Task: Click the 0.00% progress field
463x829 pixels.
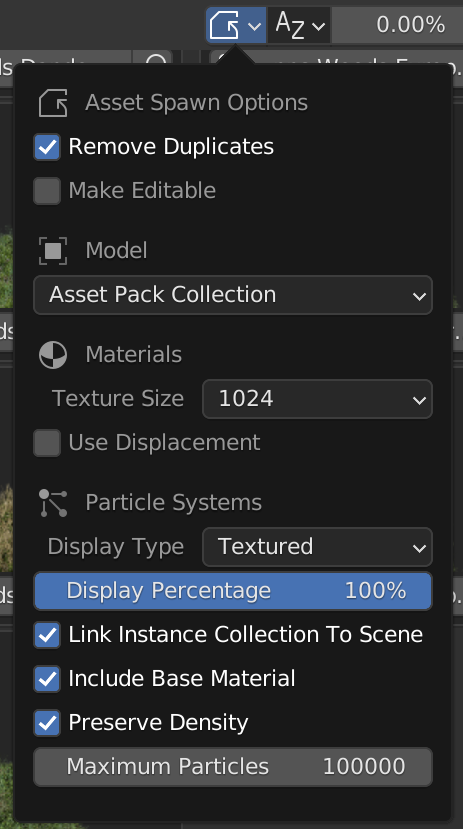Action: (x=397, y=25)
